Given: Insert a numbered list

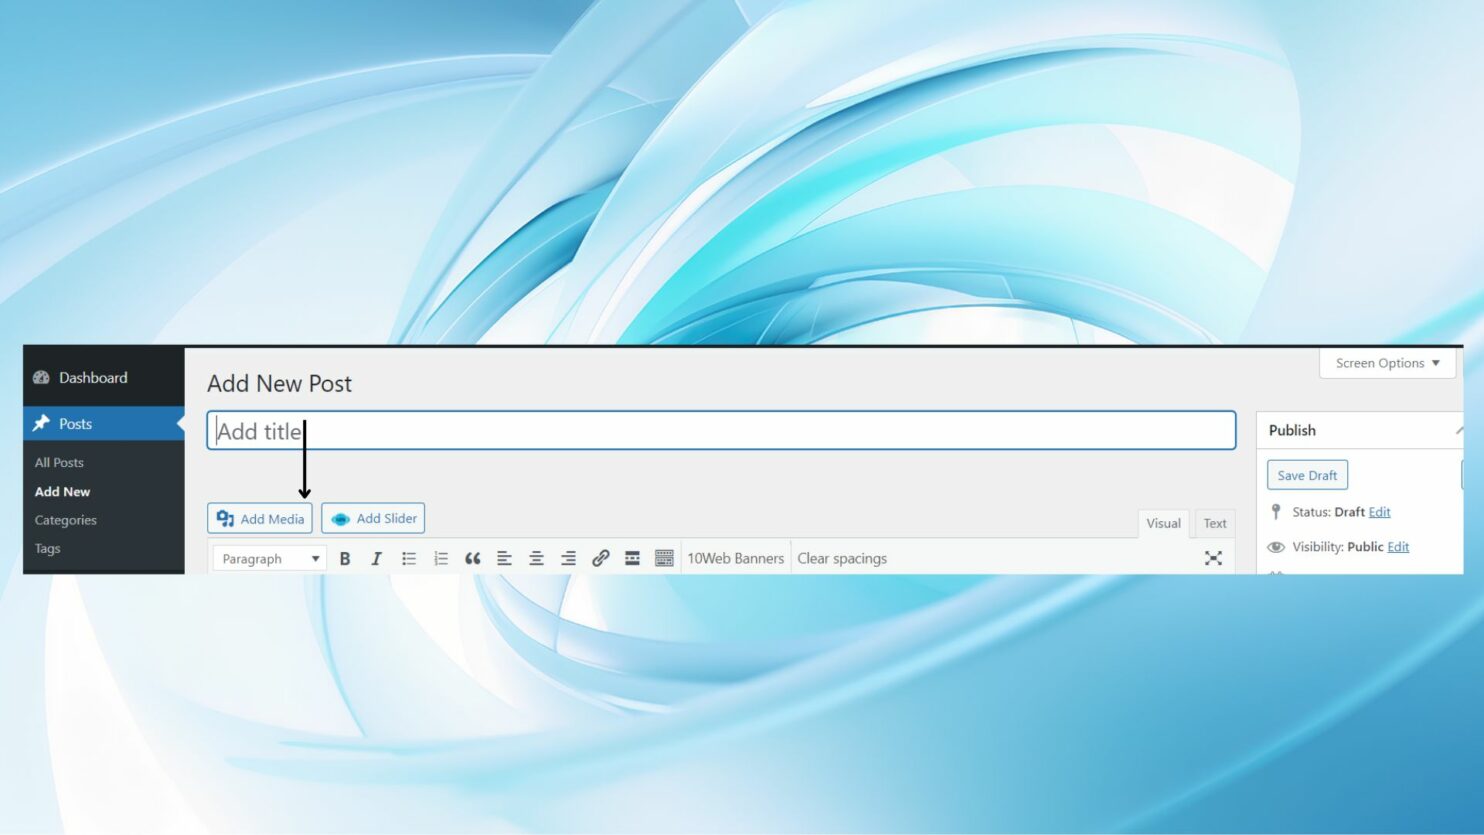Looking at the screenshot, I should (441, 559).
